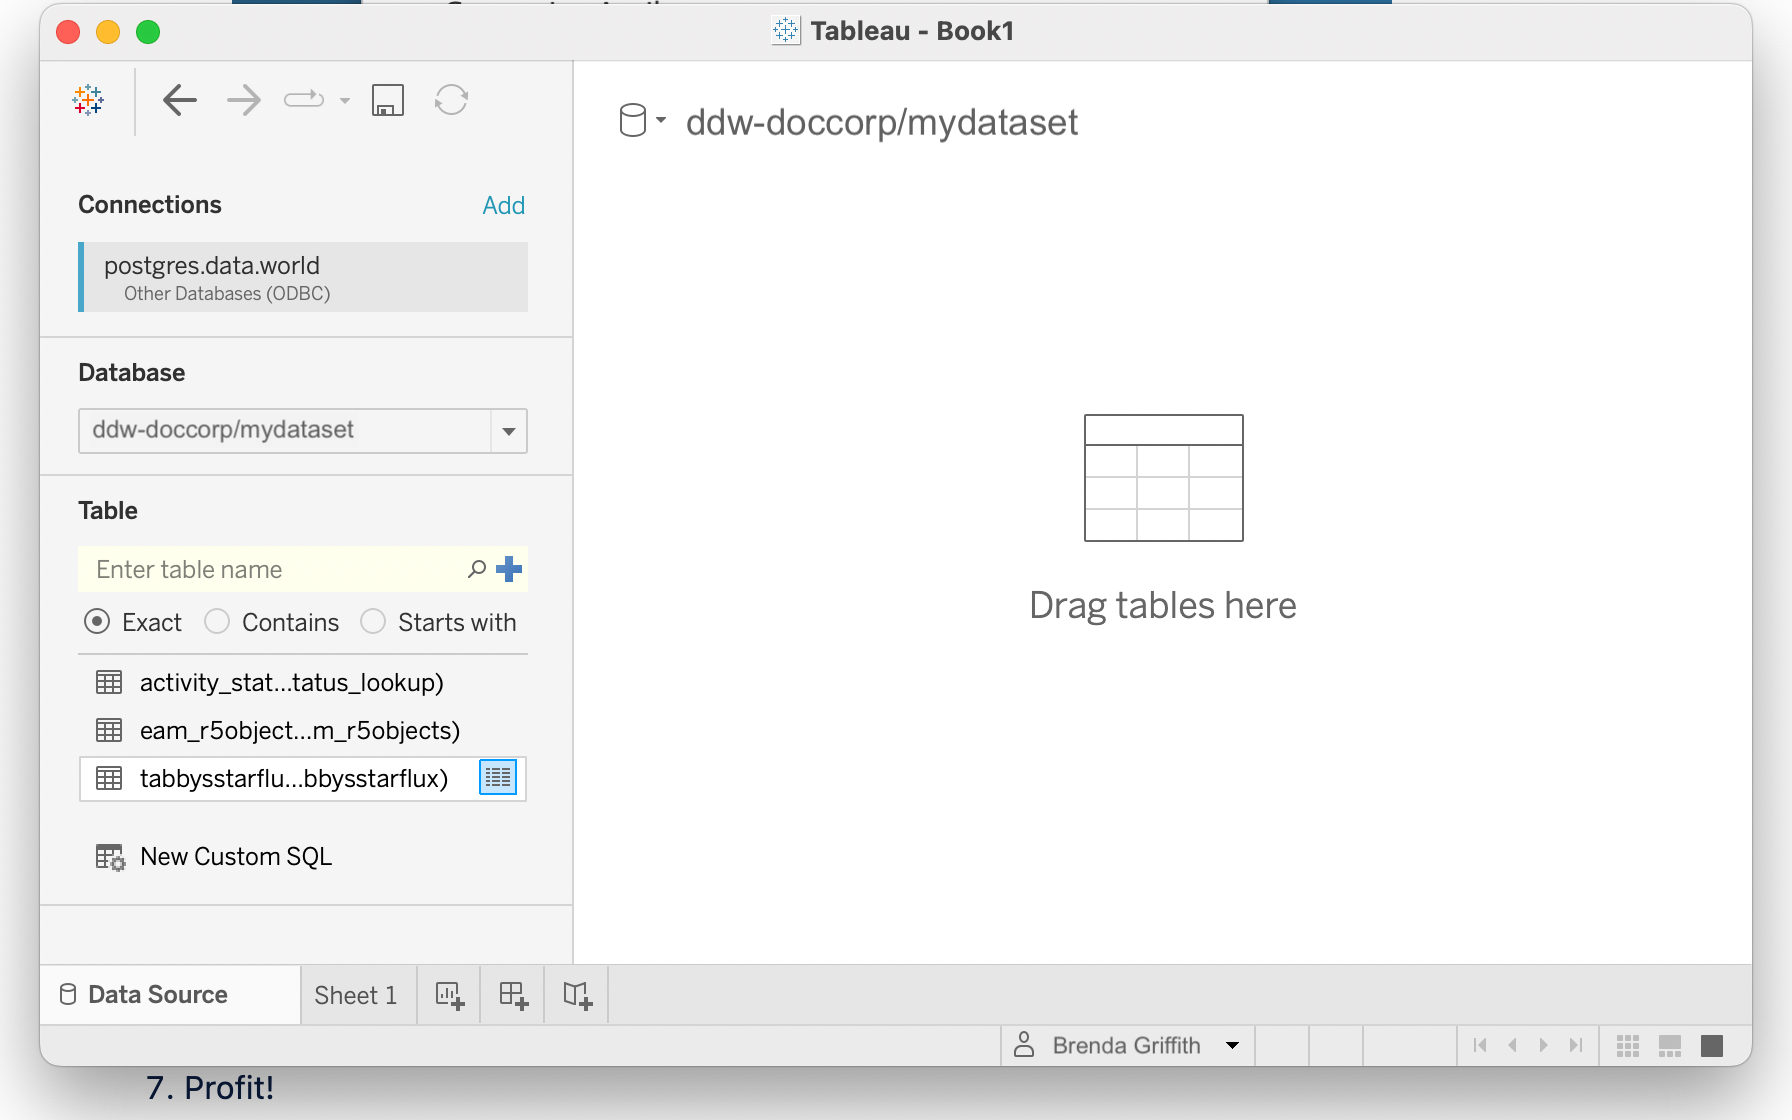Go to previous sheet arrow
Image resolution: width=1792 pixels, height=1120 pixels.
click(x=1512, y=1045)
